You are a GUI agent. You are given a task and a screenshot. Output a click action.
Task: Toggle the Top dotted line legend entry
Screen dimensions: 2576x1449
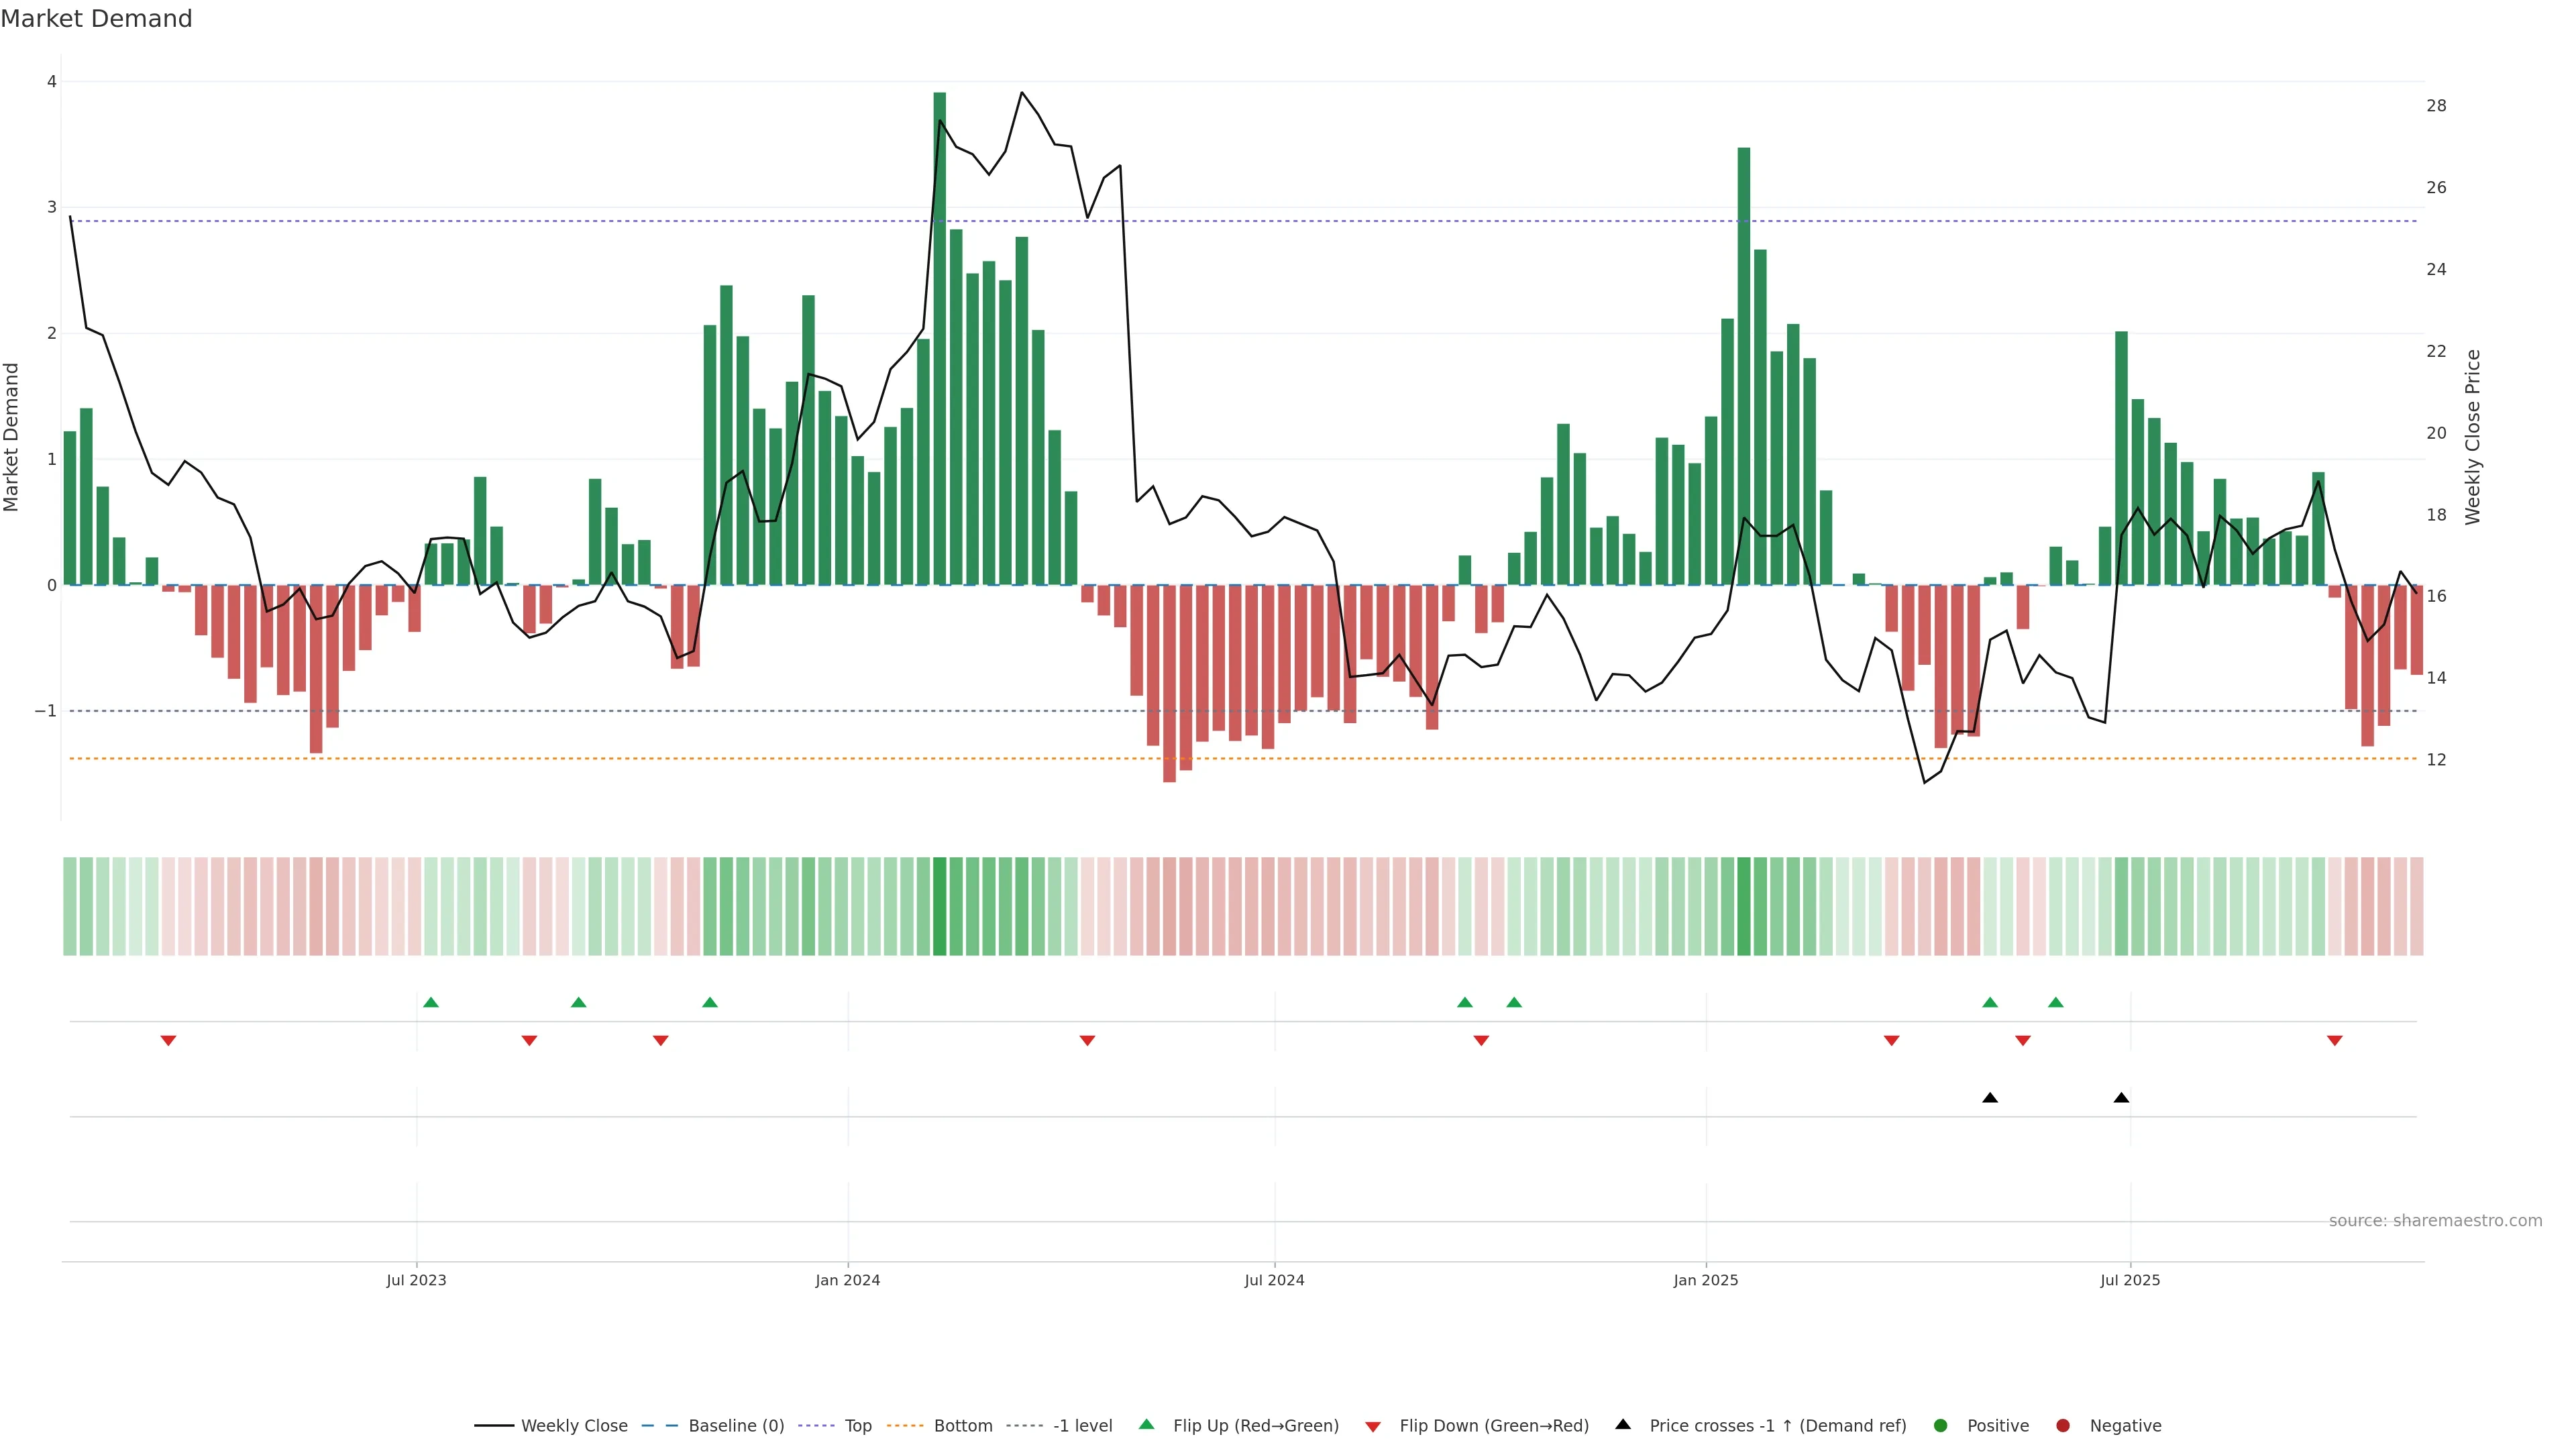click(x=857, y=1425)
